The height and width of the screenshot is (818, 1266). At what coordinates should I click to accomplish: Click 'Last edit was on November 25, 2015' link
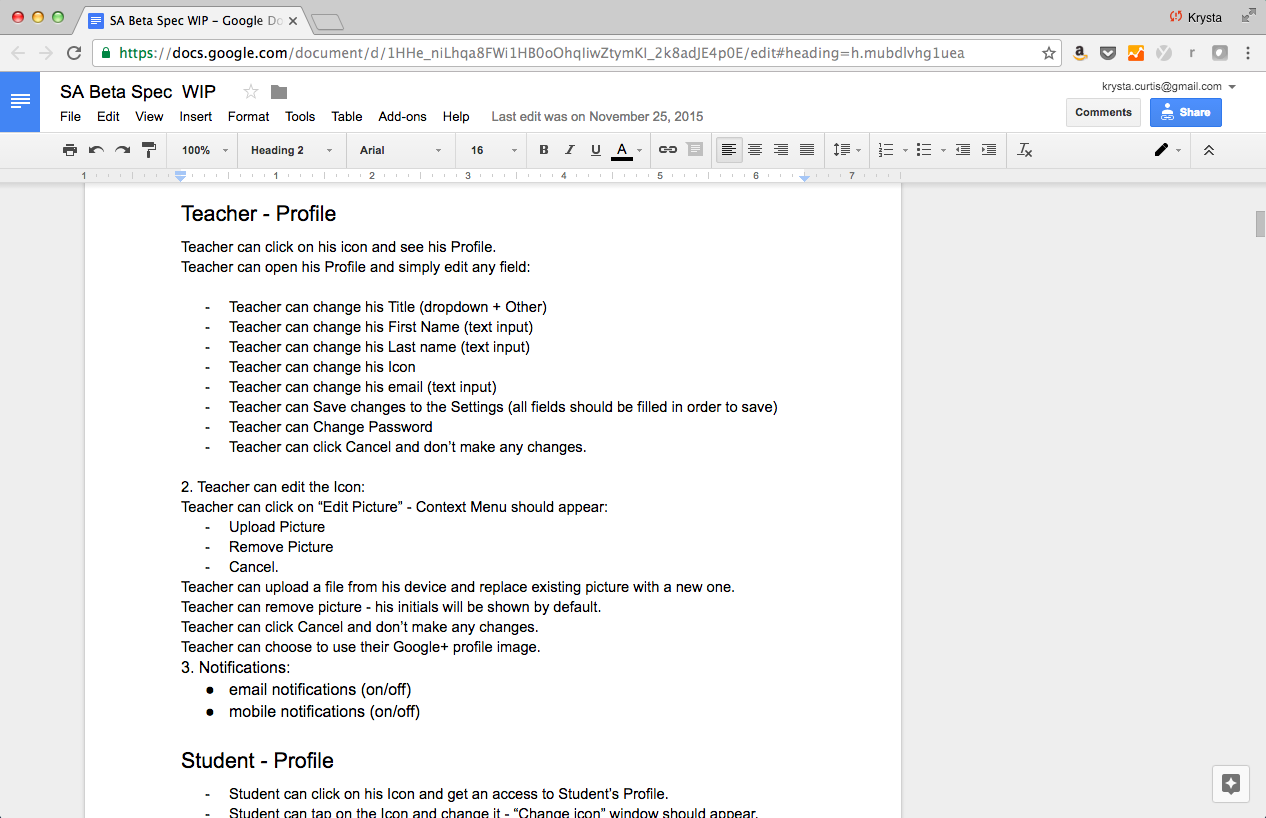(597, 116)
